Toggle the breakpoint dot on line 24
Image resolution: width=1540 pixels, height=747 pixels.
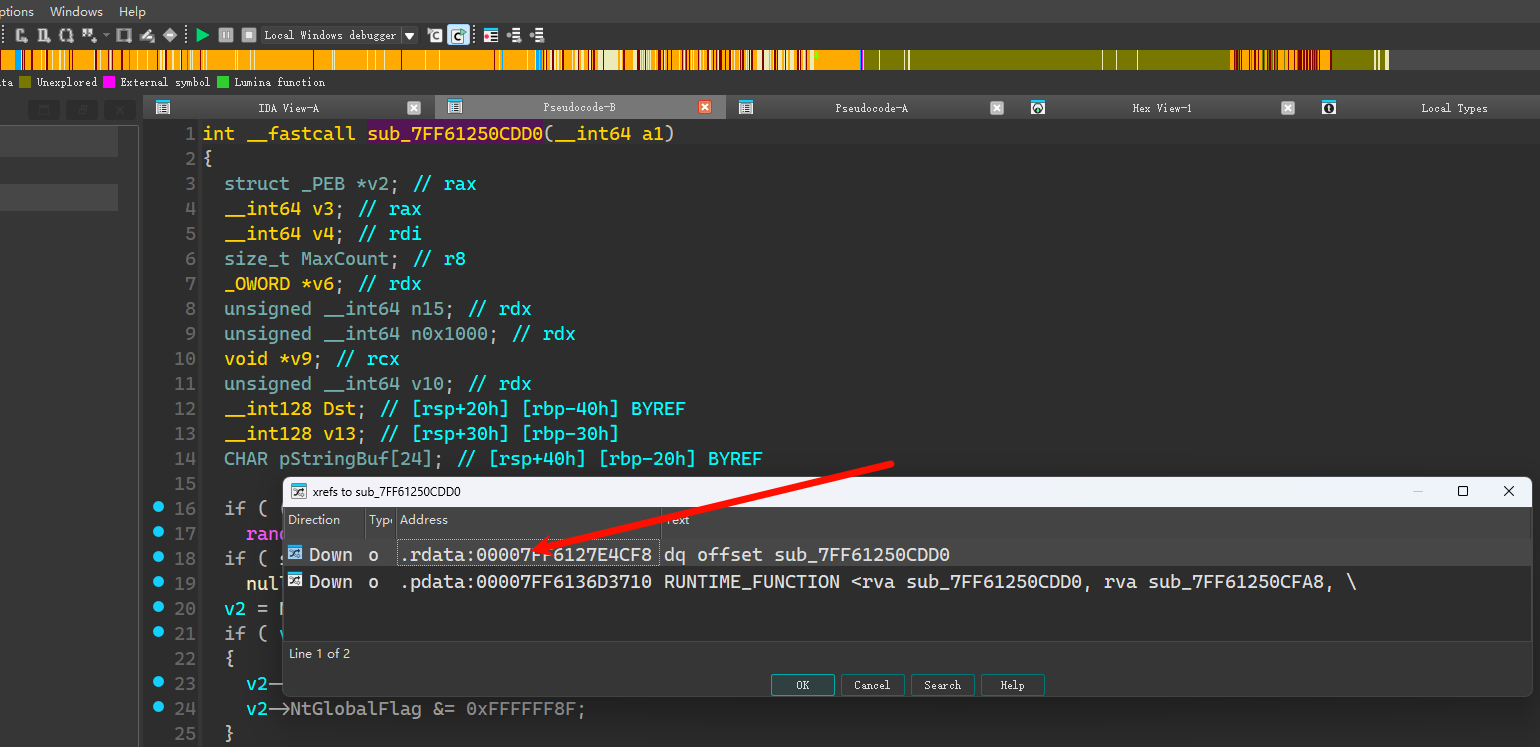[x=158, y=707]
